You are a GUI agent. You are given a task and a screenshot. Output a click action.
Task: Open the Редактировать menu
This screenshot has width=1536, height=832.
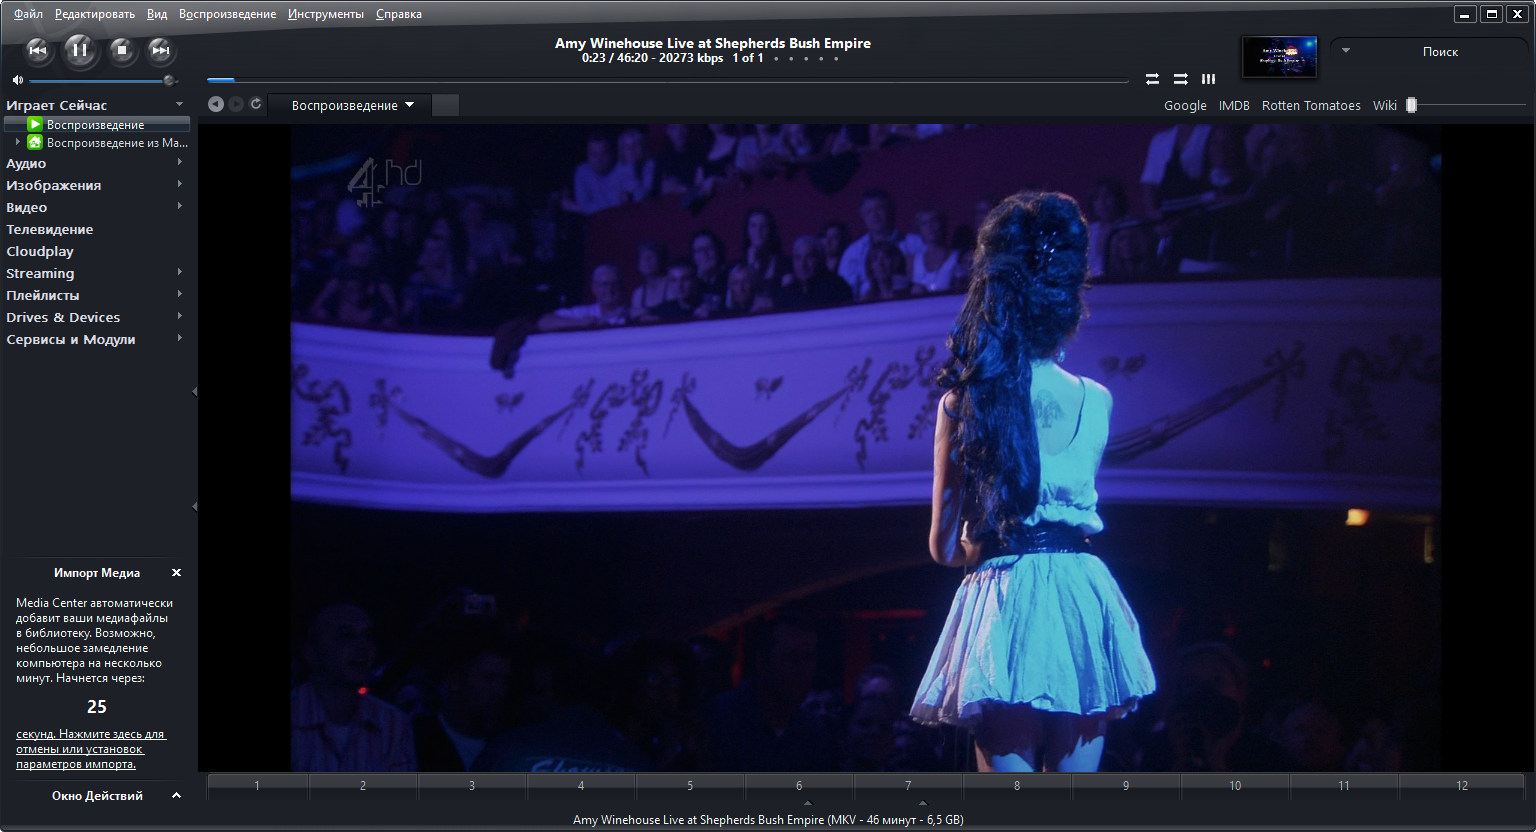(95, 14)
